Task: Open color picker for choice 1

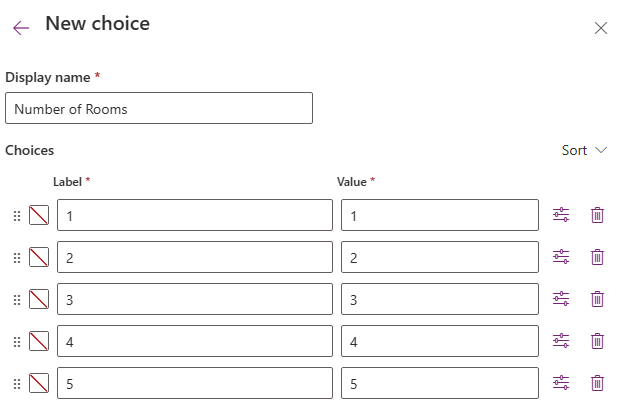Action: [39, 215]
